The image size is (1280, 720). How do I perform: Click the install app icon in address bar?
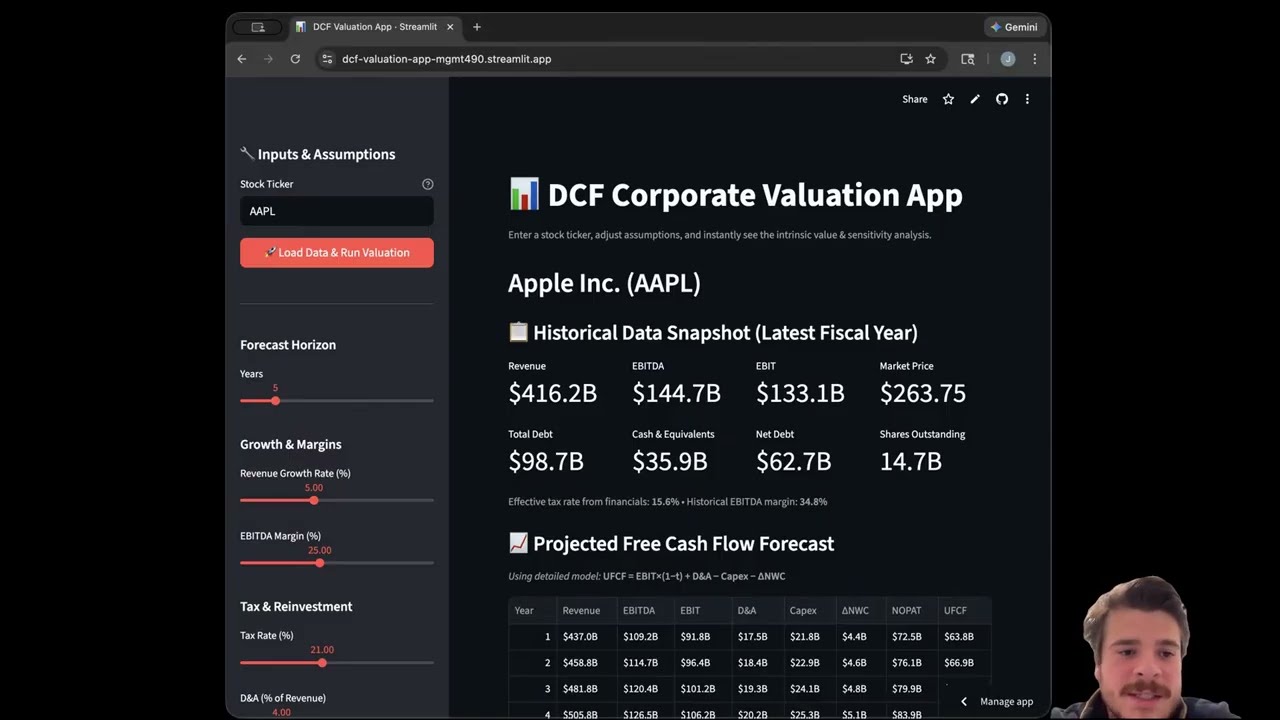point(906,59)
